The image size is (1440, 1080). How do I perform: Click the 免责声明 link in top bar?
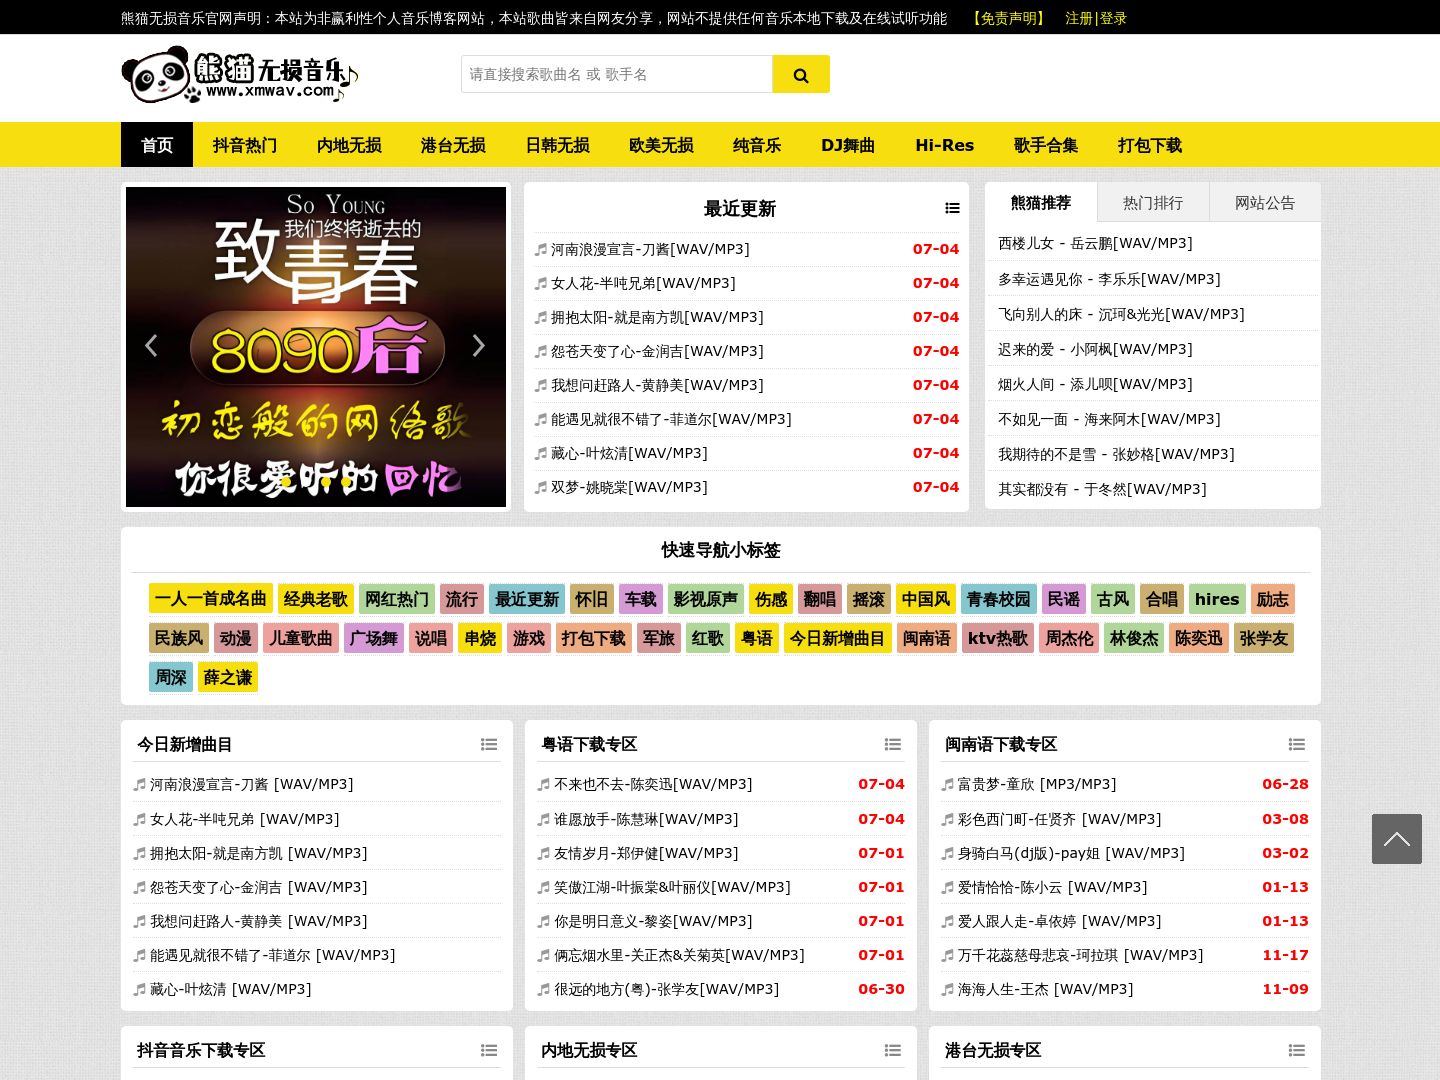pyautogui.click(x=1009, y=18)
